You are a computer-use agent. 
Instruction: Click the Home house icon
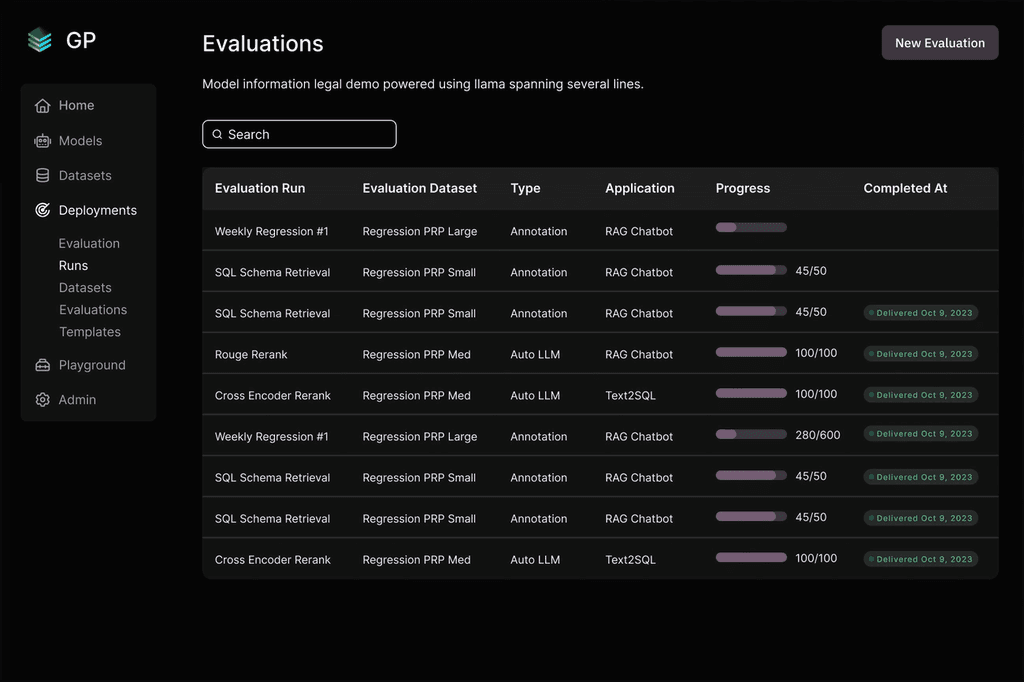click(x=42, y=106)
